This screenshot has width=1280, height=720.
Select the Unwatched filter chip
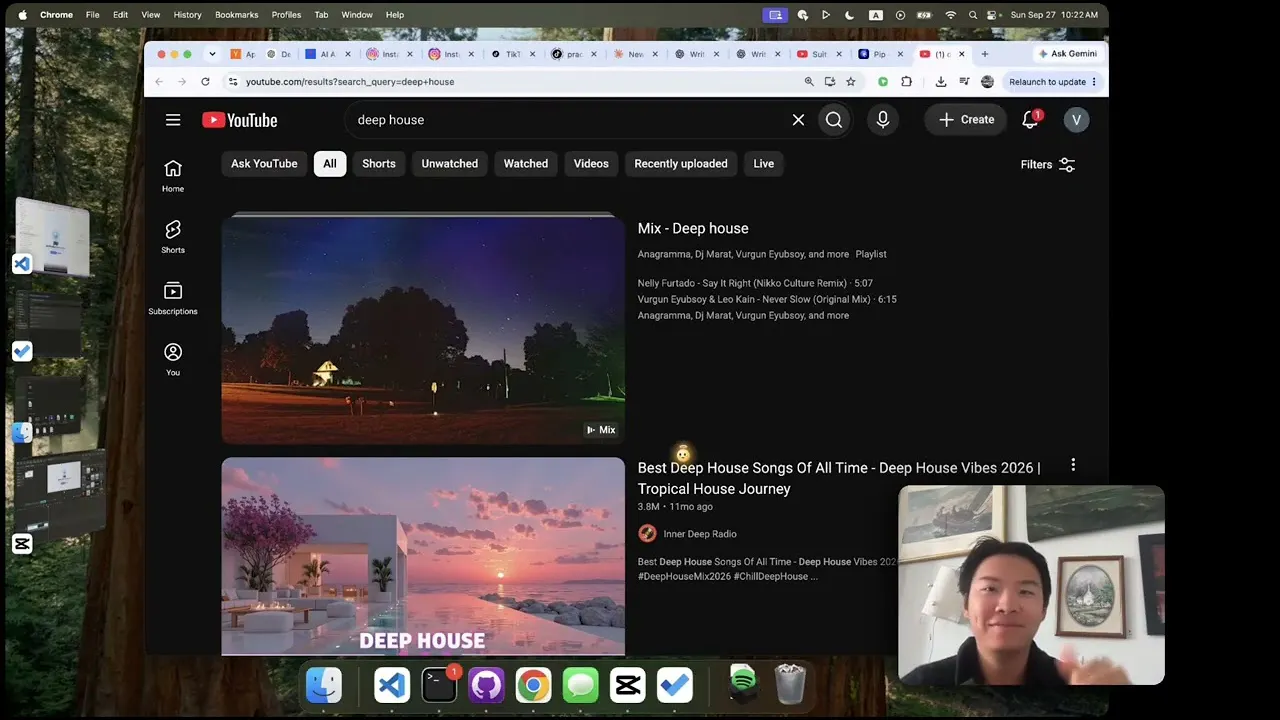[x=450, y=164]
